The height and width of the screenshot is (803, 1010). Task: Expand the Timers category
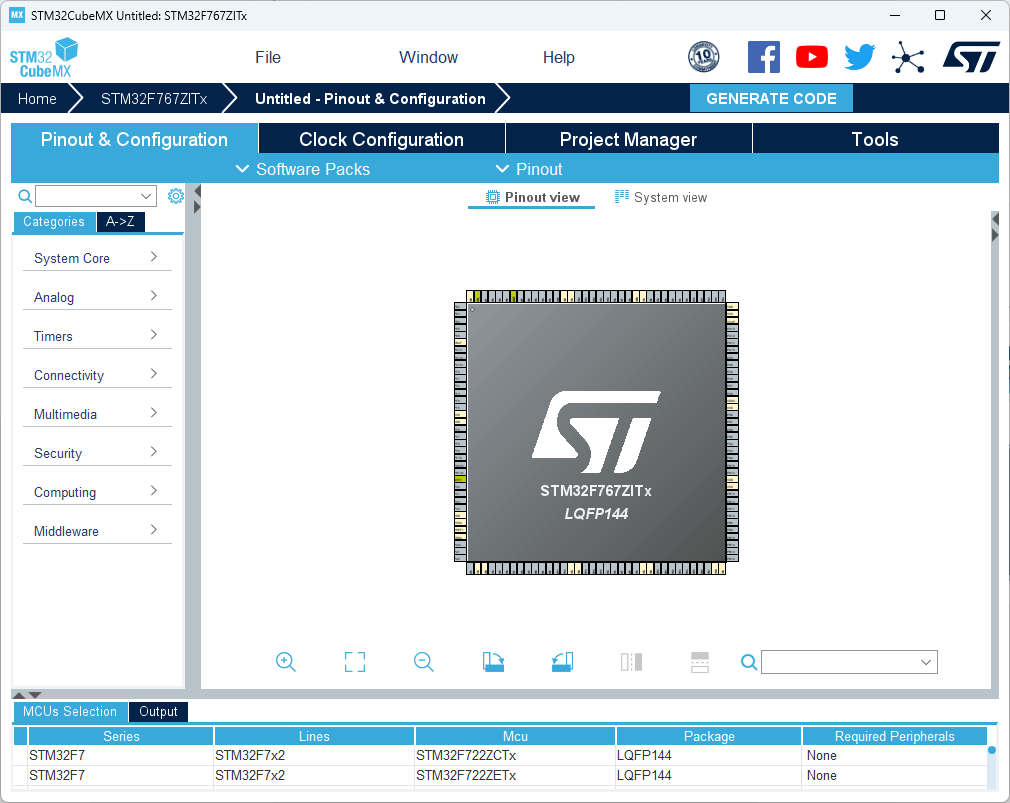(x=97, y=336)
